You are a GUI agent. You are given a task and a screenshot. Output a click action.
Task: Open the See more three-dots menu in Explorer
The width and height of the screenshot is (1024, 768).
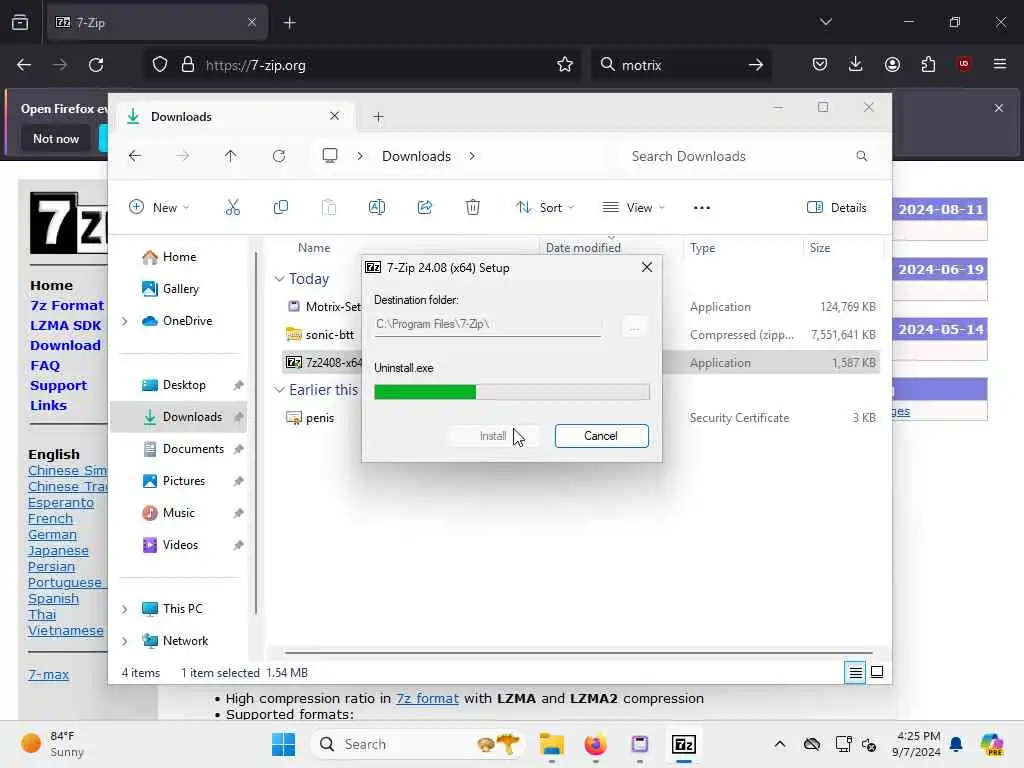click(x=701, y=208)
